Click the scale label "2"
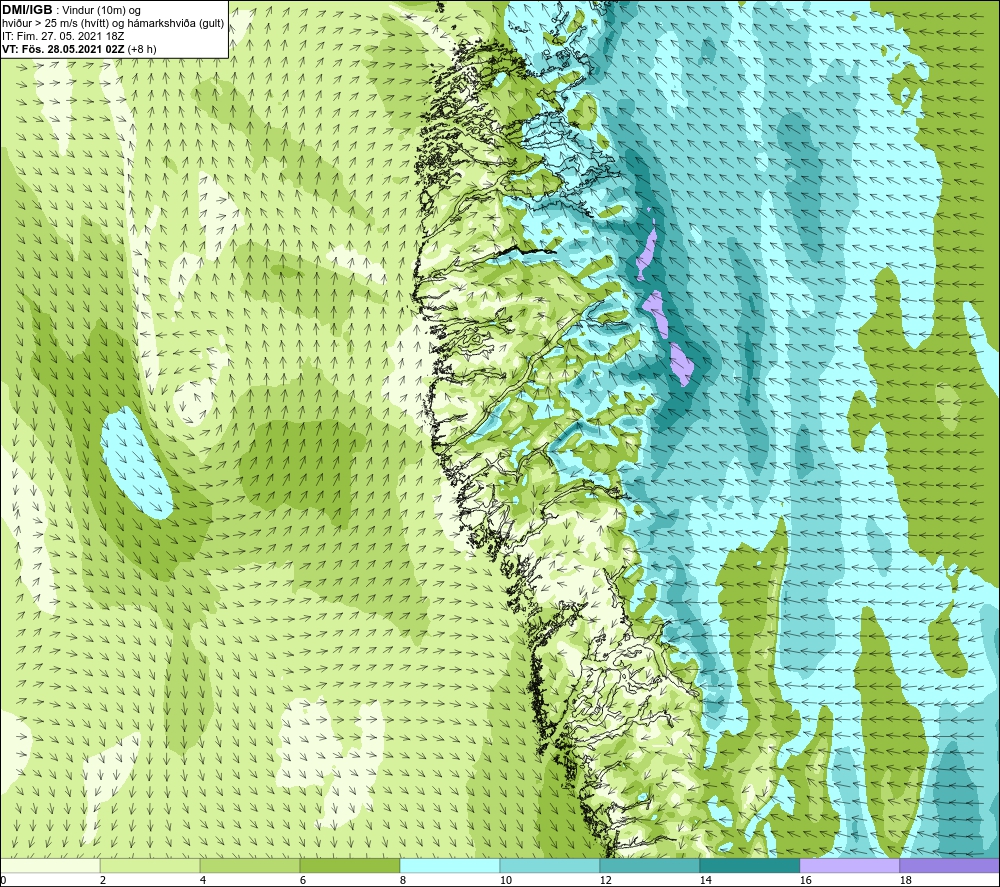The image size is (1000, 887). tap(103, 880)
